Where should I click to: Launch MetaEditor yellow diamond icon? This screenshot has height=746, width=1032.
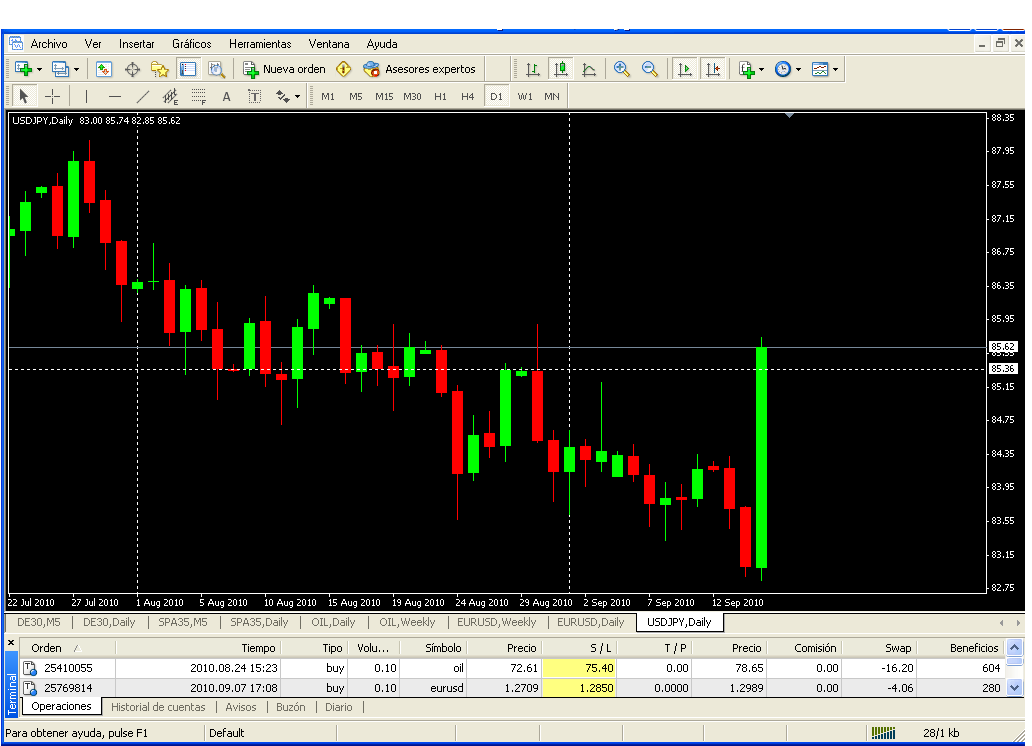tap(344, 69)
